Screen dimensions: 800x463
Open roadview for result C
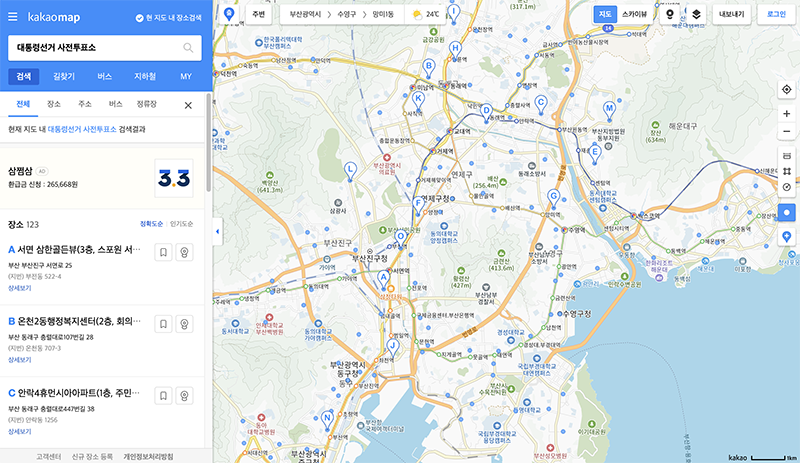click(184, 396)
